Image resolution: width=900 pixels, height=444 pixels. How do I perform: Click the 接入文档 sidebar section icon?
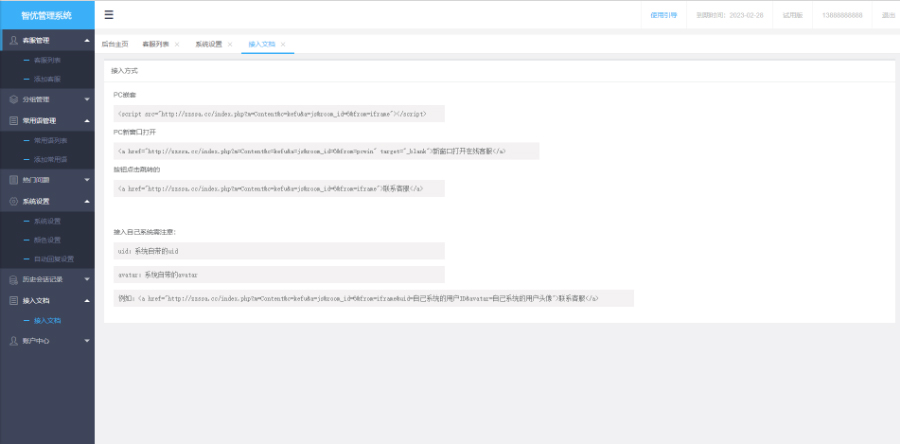pyautogui.click(x=14, y=301)
